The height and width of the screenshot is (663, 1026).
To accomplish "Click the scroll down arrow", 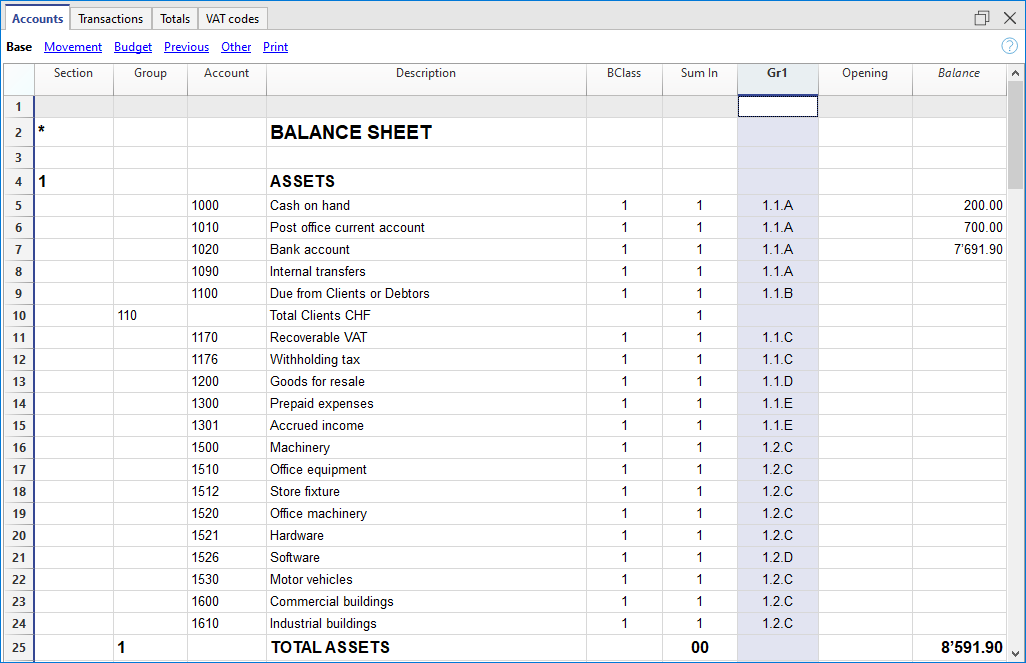I will [1015, 651].
